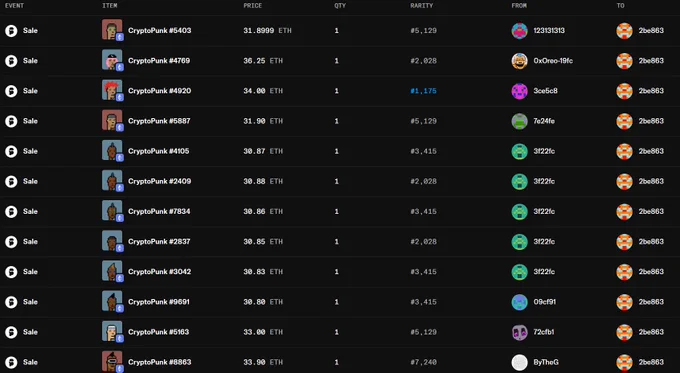The image size is (680, 373).
Task: Select price 31.8999 ETH
Action: (x=267, y=30)
